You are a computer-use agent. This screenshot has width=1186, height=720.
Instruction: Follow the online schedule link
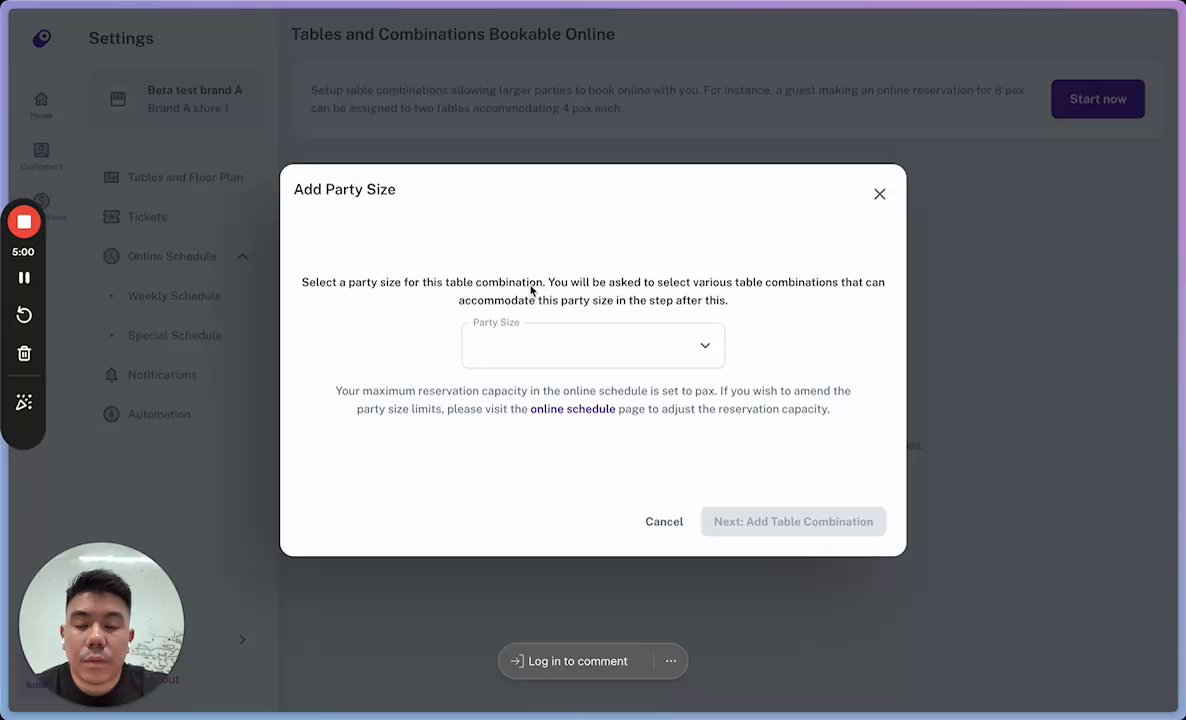(572, 409)
